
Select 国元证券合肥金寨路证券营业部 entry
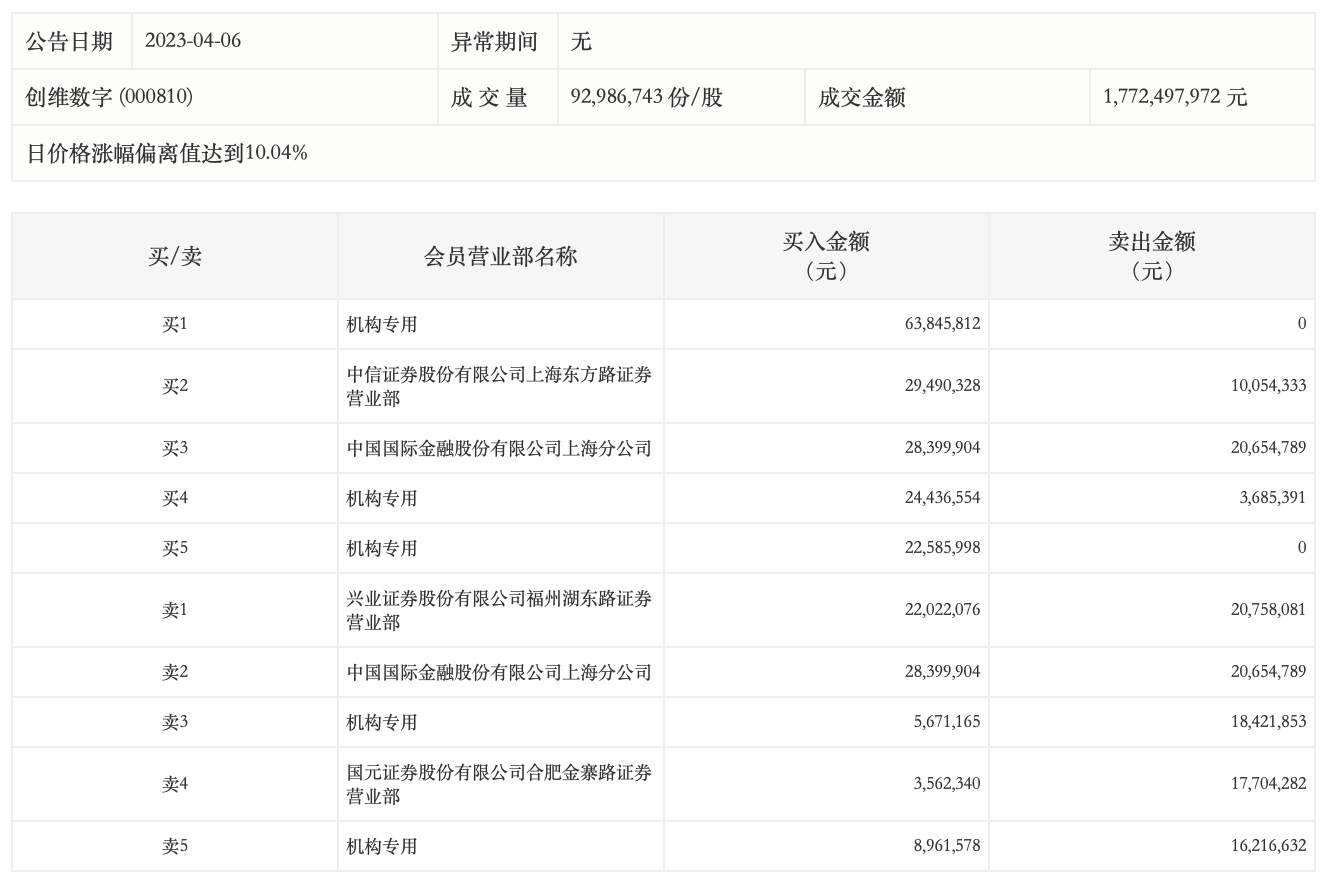coord(498,784)
